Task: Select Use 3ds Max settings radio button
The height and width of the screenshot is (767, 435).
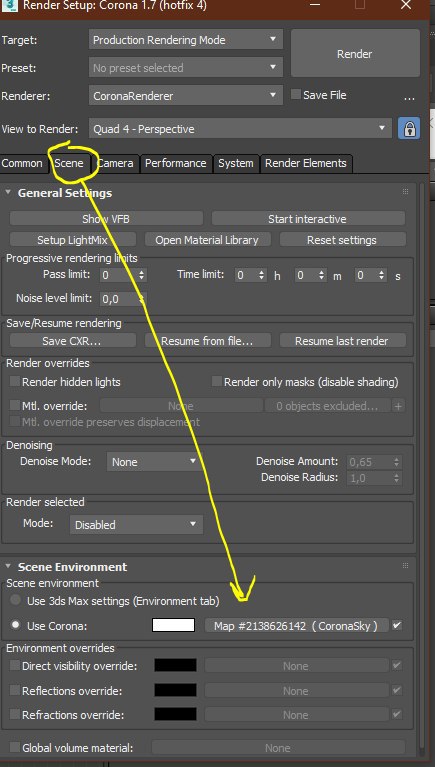Action: 16,600
